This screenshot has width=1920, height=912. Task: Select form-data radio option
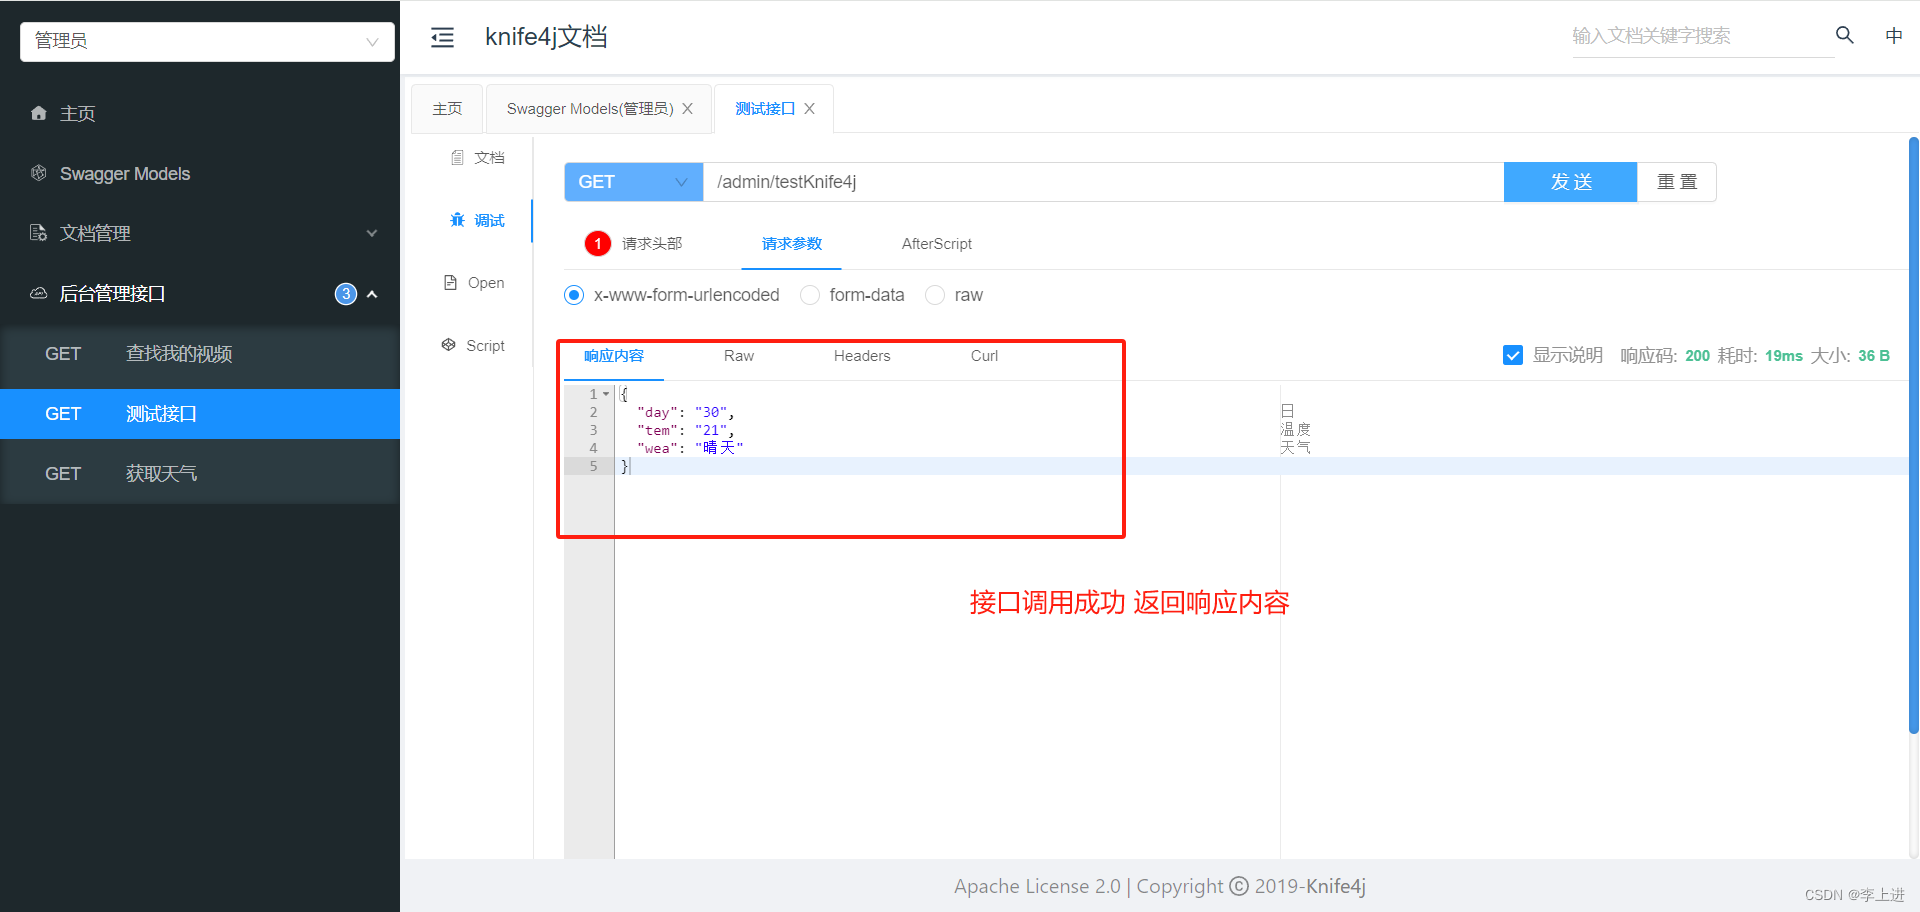(x=810, y=295)
